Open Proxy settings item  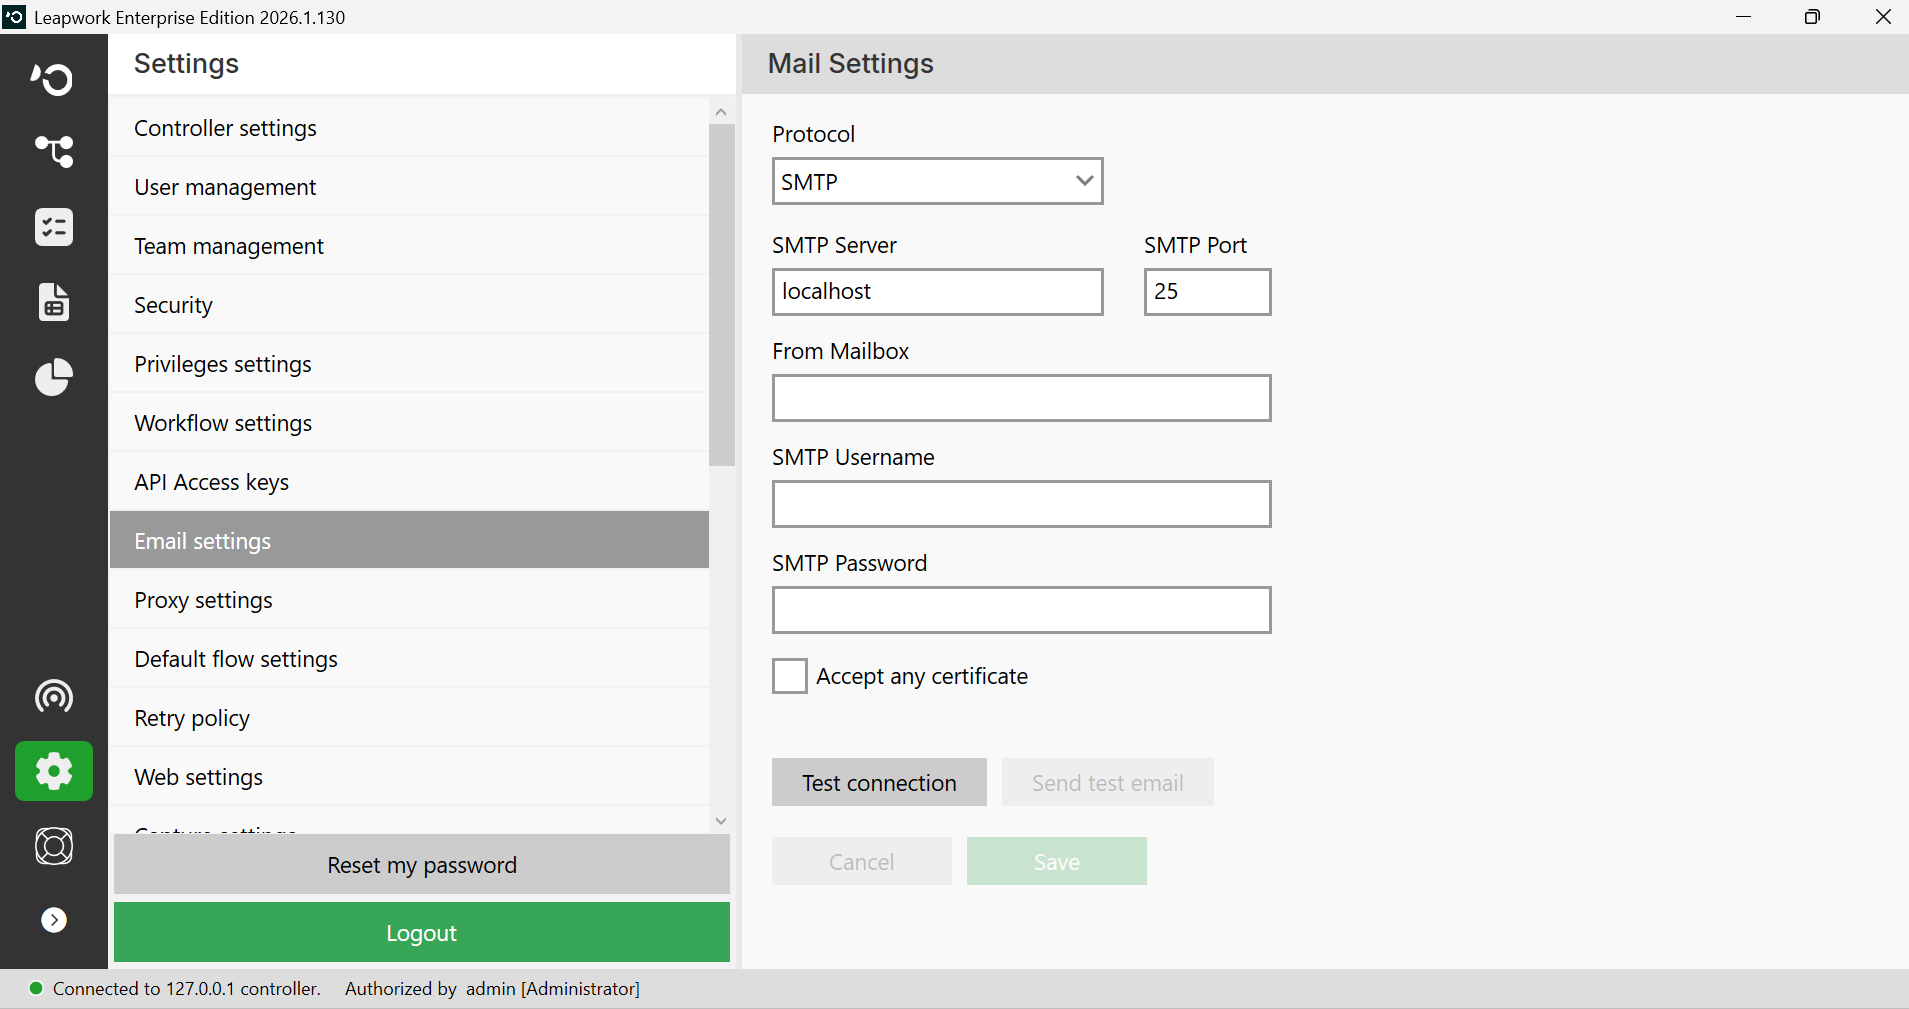point(409,600)
